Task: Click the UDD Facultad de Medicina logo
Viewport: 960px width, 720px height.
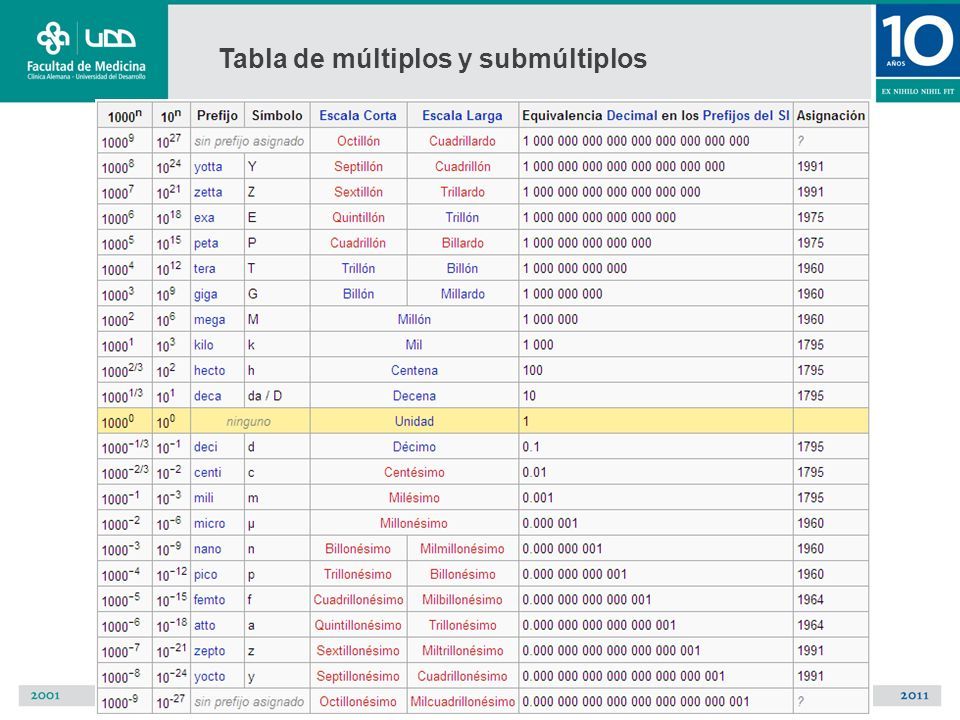Action: pyautogui.click(x=86, y=50)
